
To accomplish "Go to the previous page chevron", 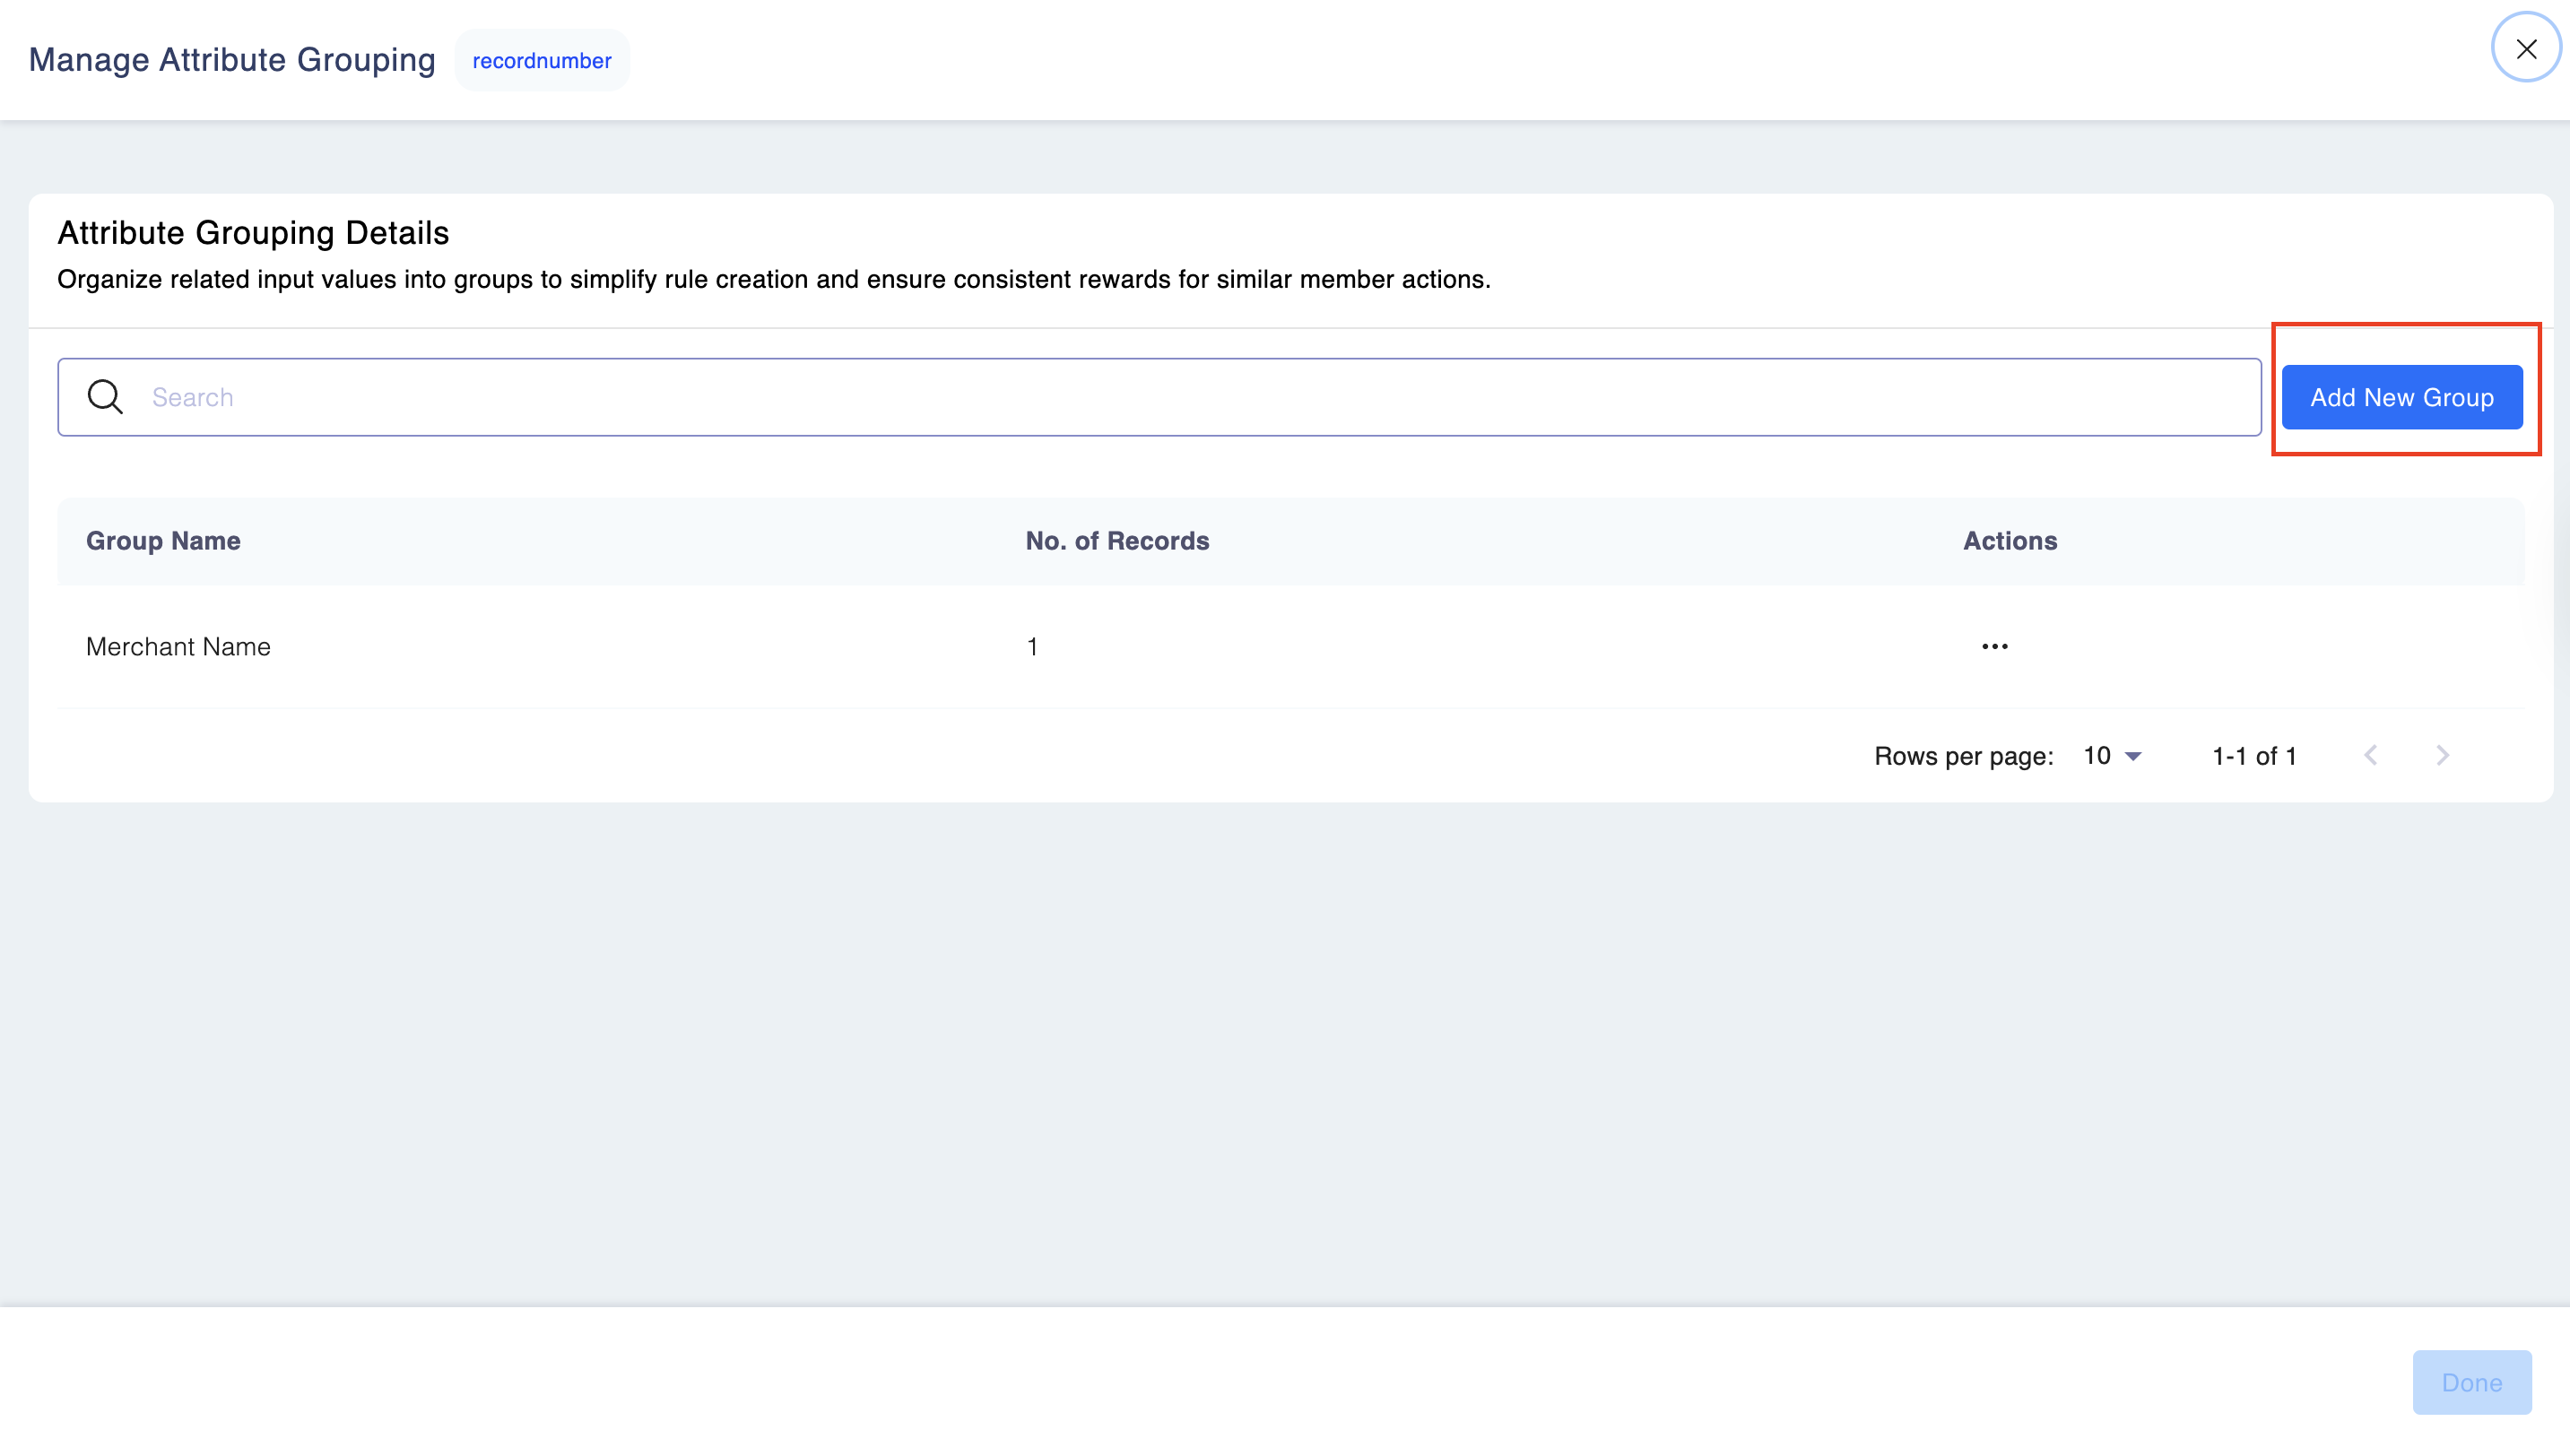I will click(2370, 755).
